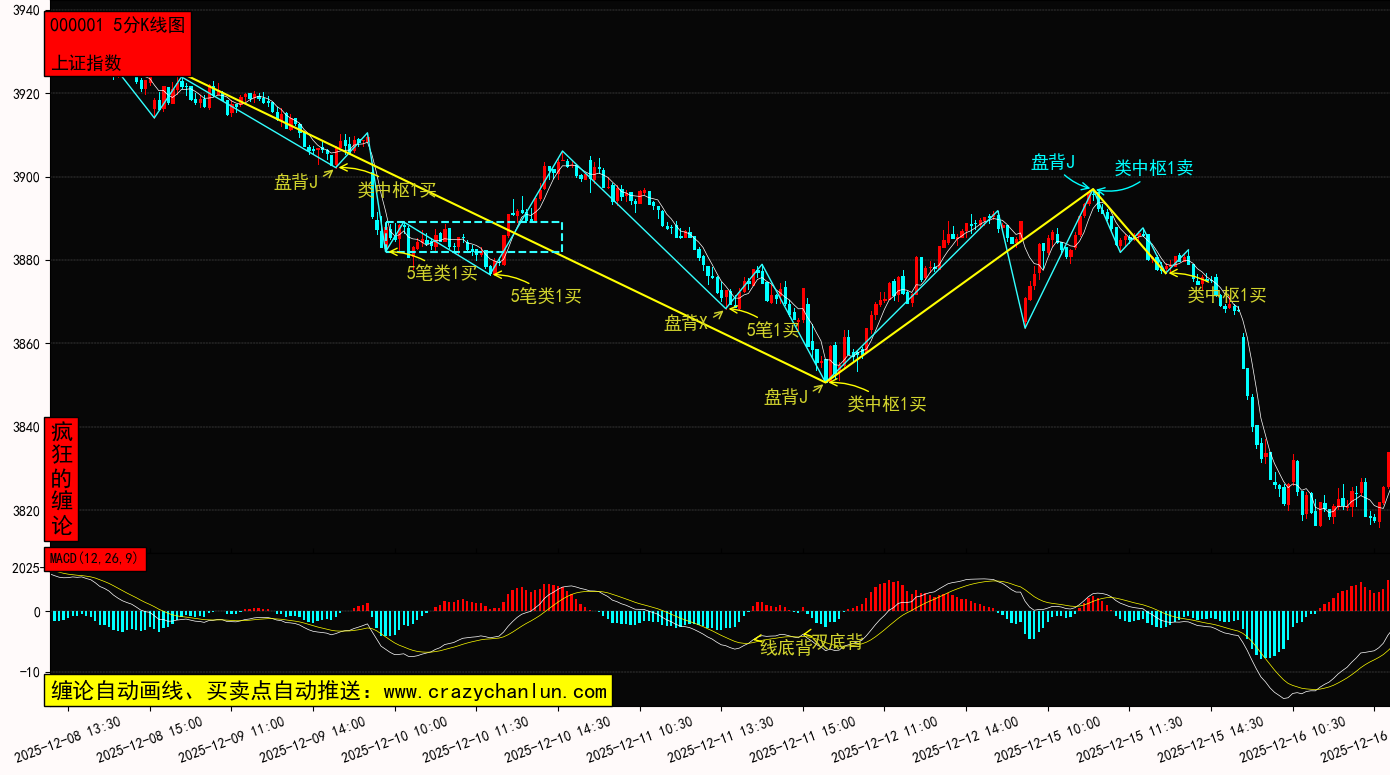
Task: Select the 线底背 label in MACD panel
Action: [x=786, y=648]
